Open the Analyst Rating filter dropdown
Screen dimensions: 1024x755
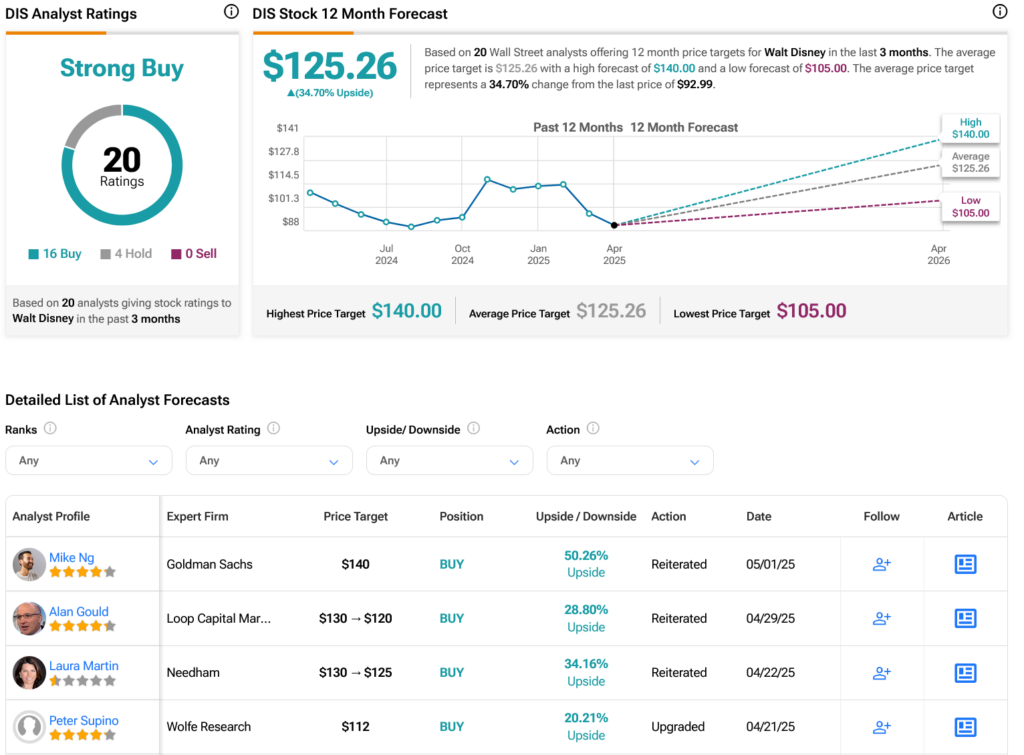tap(269, 460)
